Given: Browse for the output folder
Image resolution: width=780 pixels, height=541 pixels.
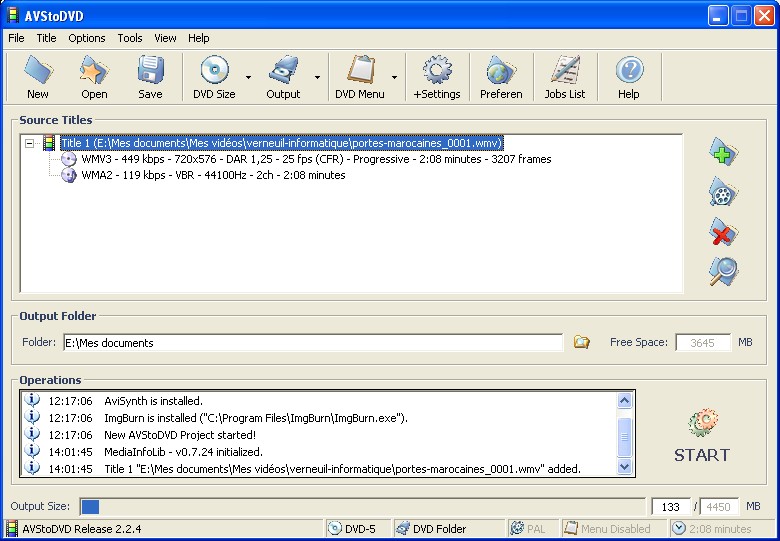Looking at the screenshot, I should click(x=581, y=343).
